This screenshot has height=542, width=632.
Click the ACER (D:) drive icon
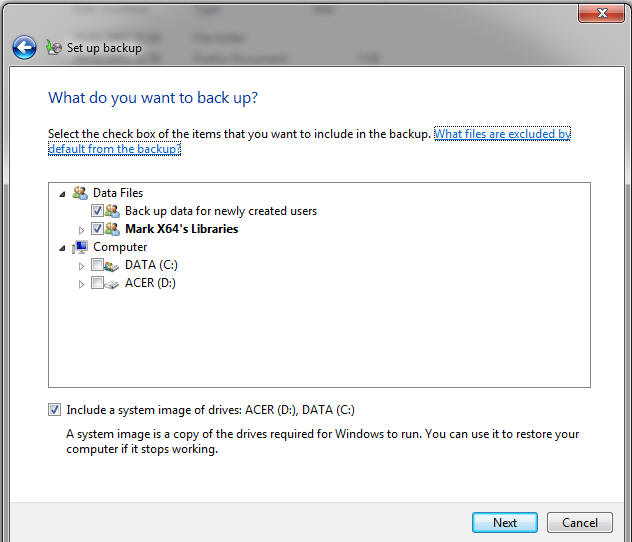click(112, 284)
